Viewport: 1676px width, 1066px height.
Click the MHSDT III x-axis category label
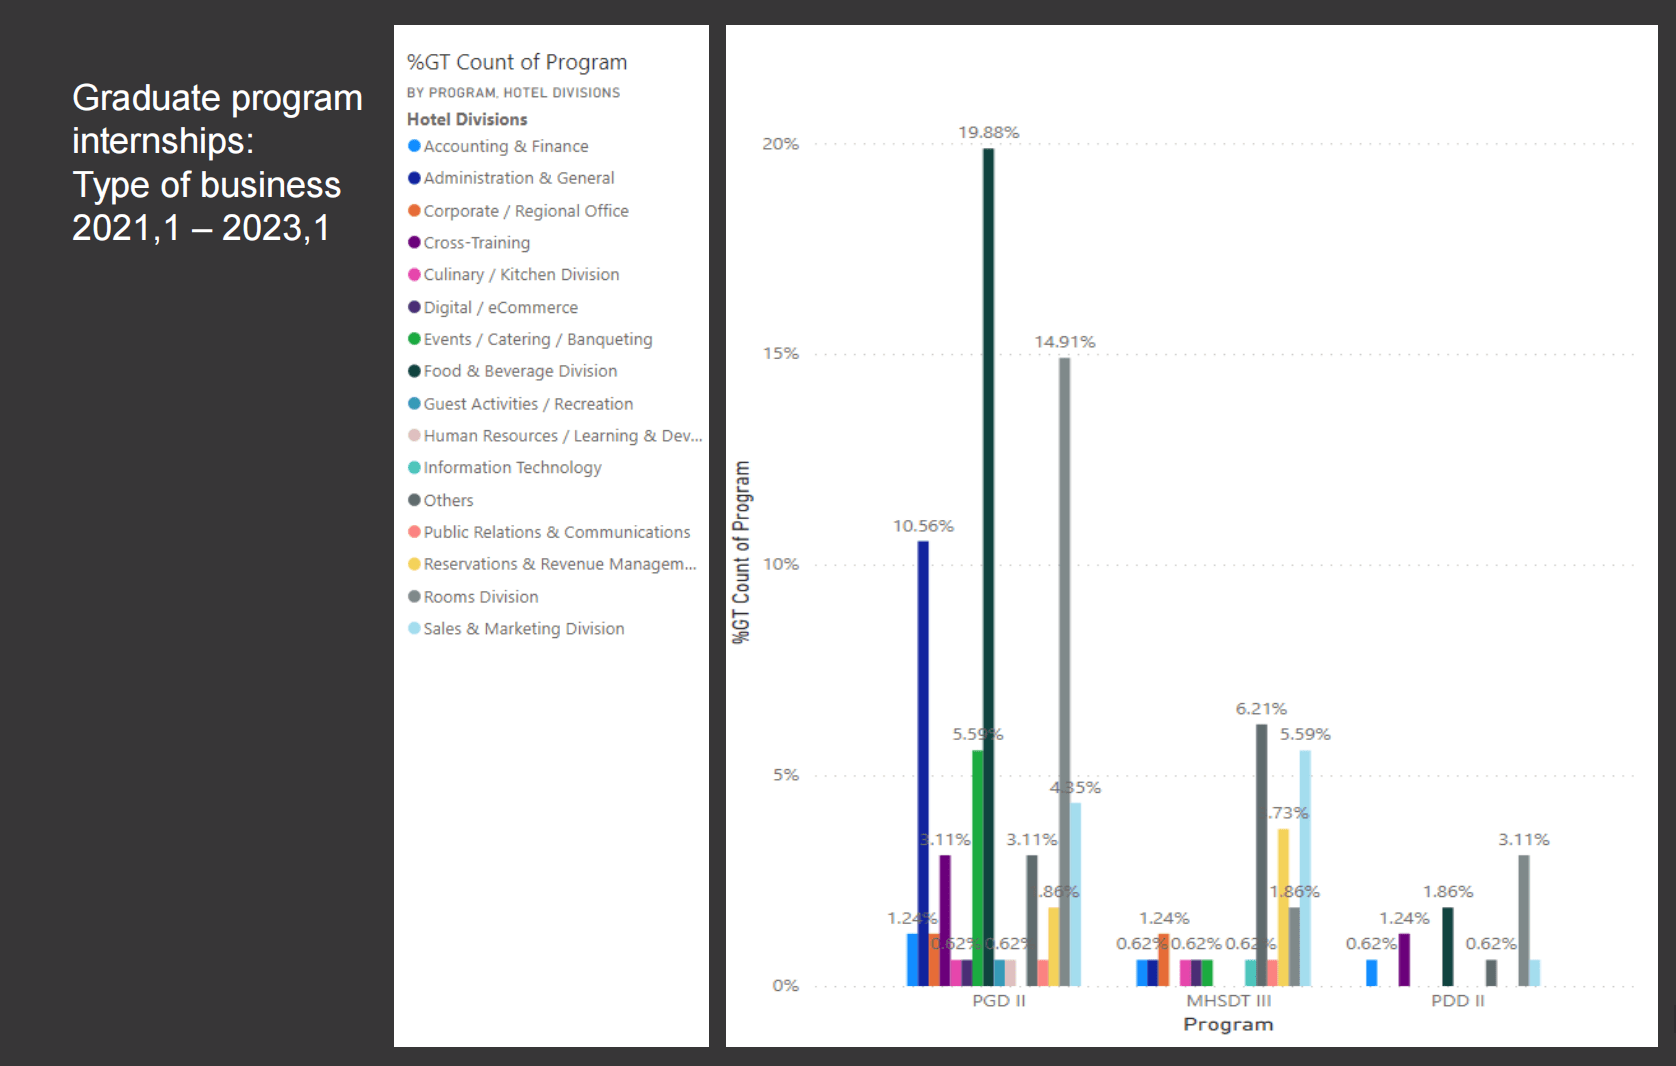click(1228, 1000)
